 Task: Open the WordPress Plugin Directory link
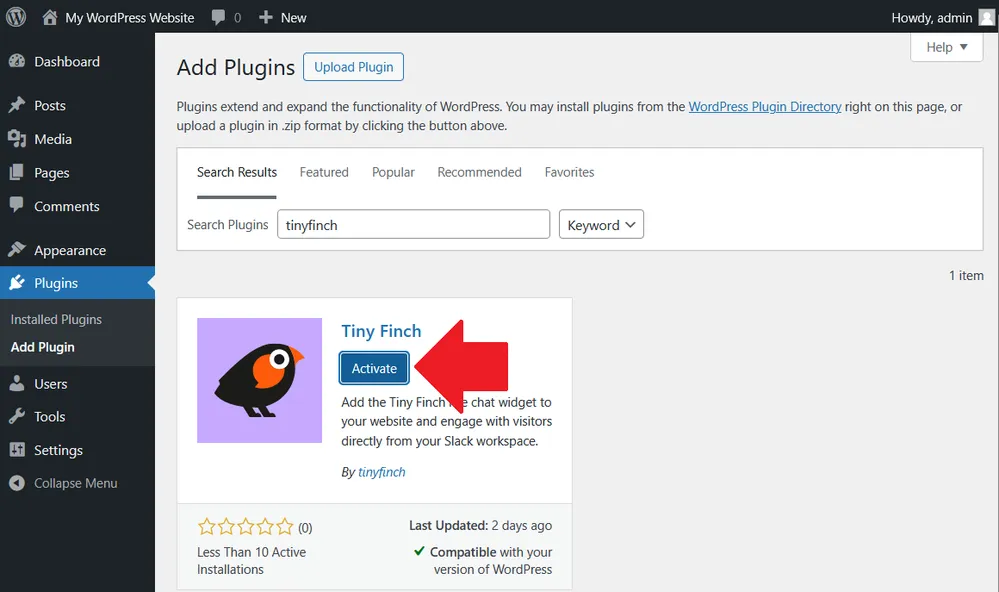[765, 106]
